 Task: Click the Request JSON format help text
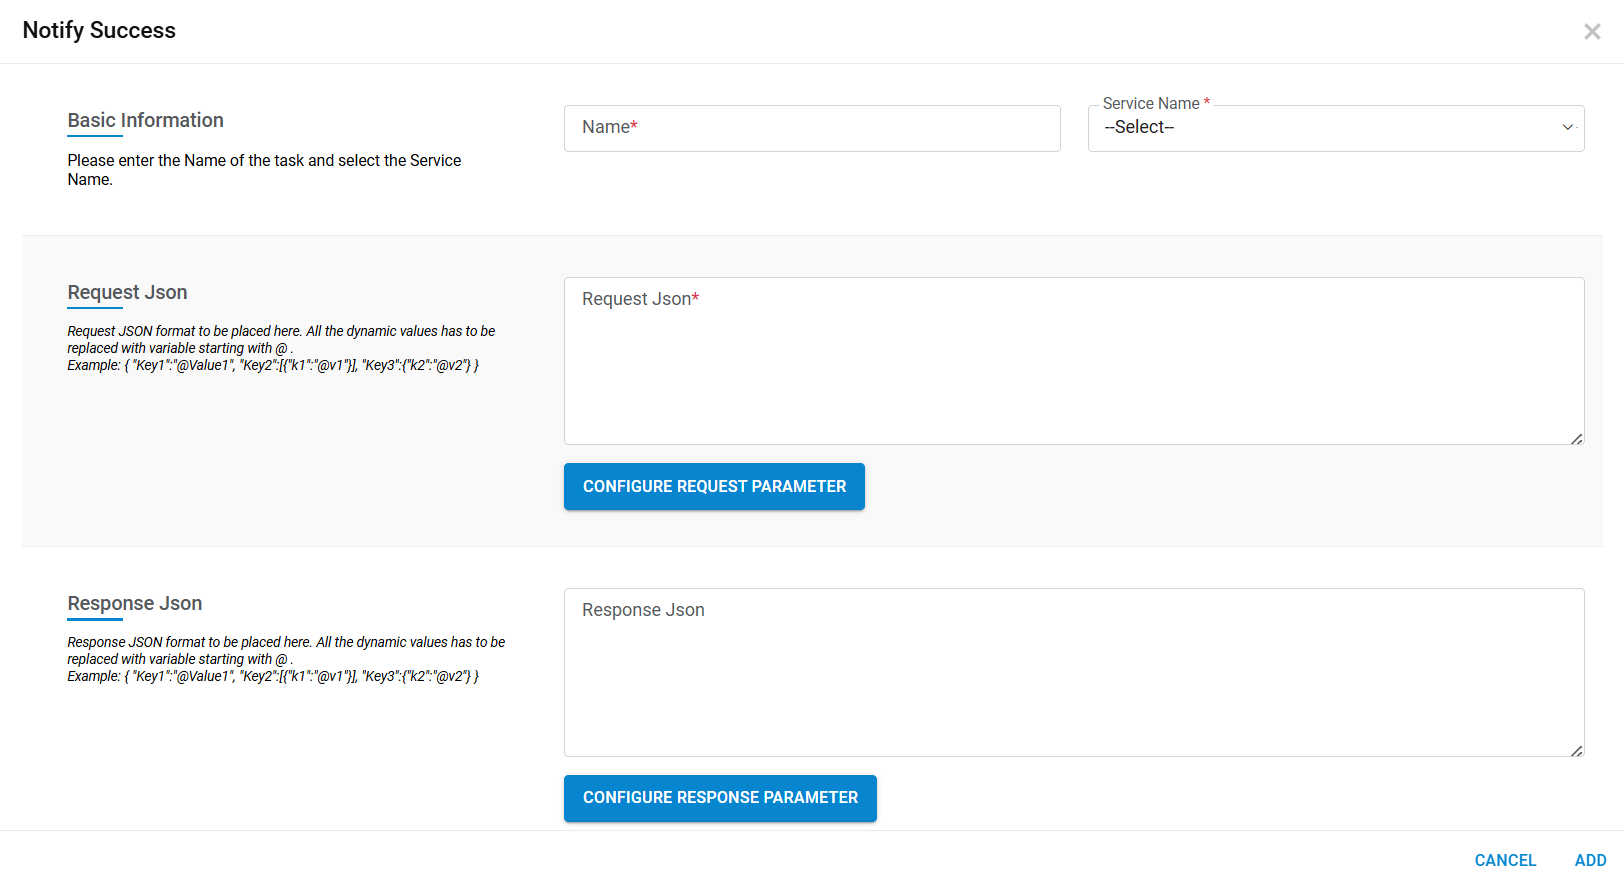click(280, 348)
